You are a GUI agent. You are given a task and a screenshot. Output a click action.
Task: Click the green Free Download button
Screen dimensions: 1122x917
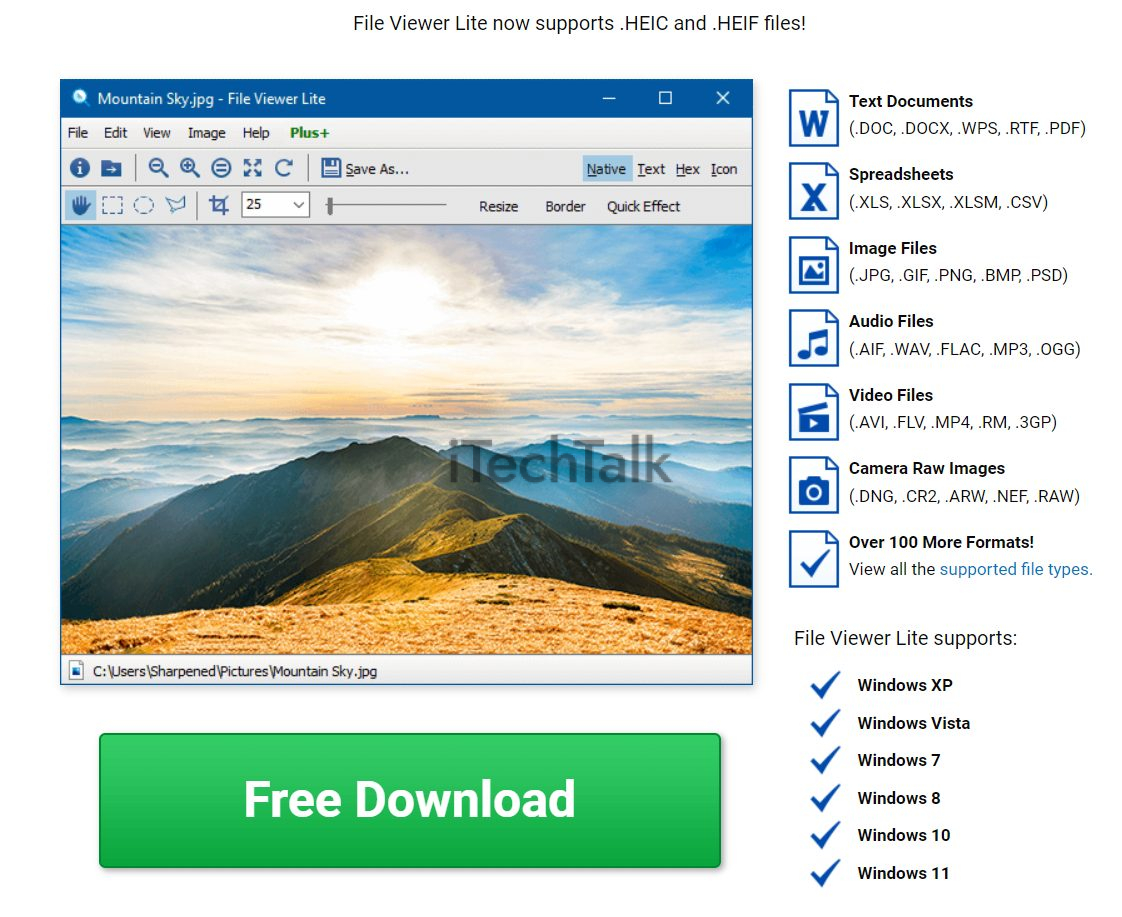409,800
